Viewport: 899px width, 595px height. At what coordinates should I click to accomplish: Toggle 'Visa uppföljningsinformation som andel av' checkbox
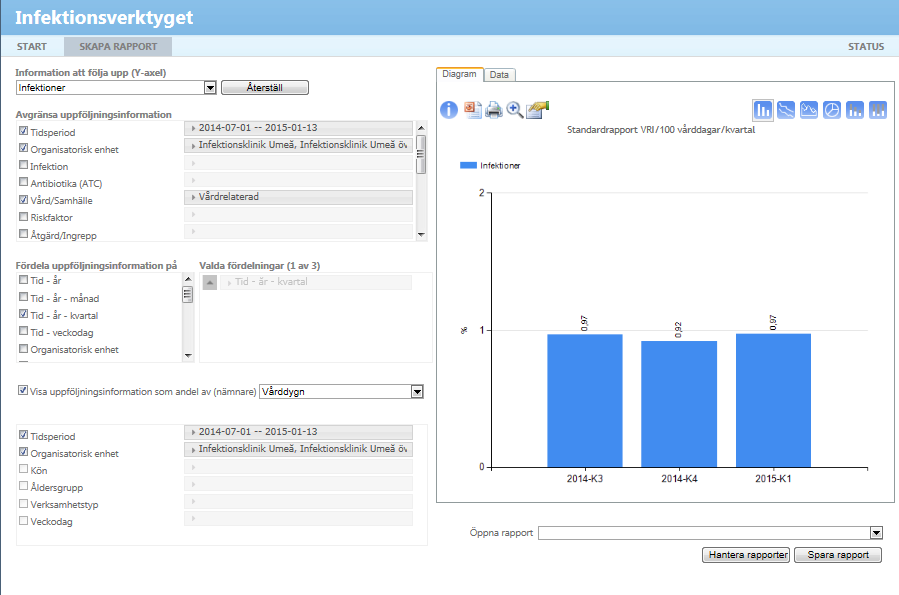point(23,390)
